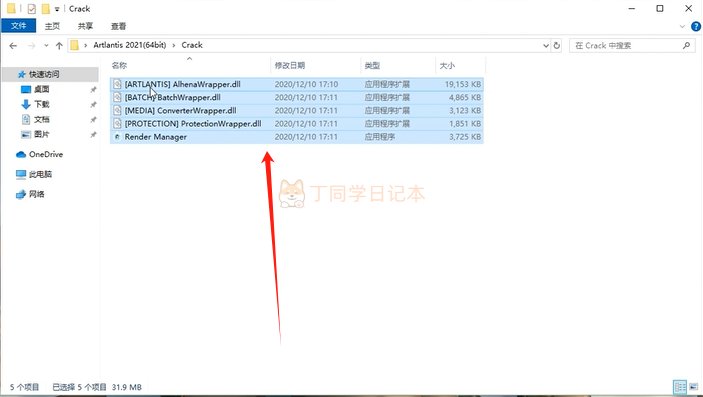Switch to the 主页 ribbon tab
The width and height of the screenshot is (703, 397).
(52, 26)
